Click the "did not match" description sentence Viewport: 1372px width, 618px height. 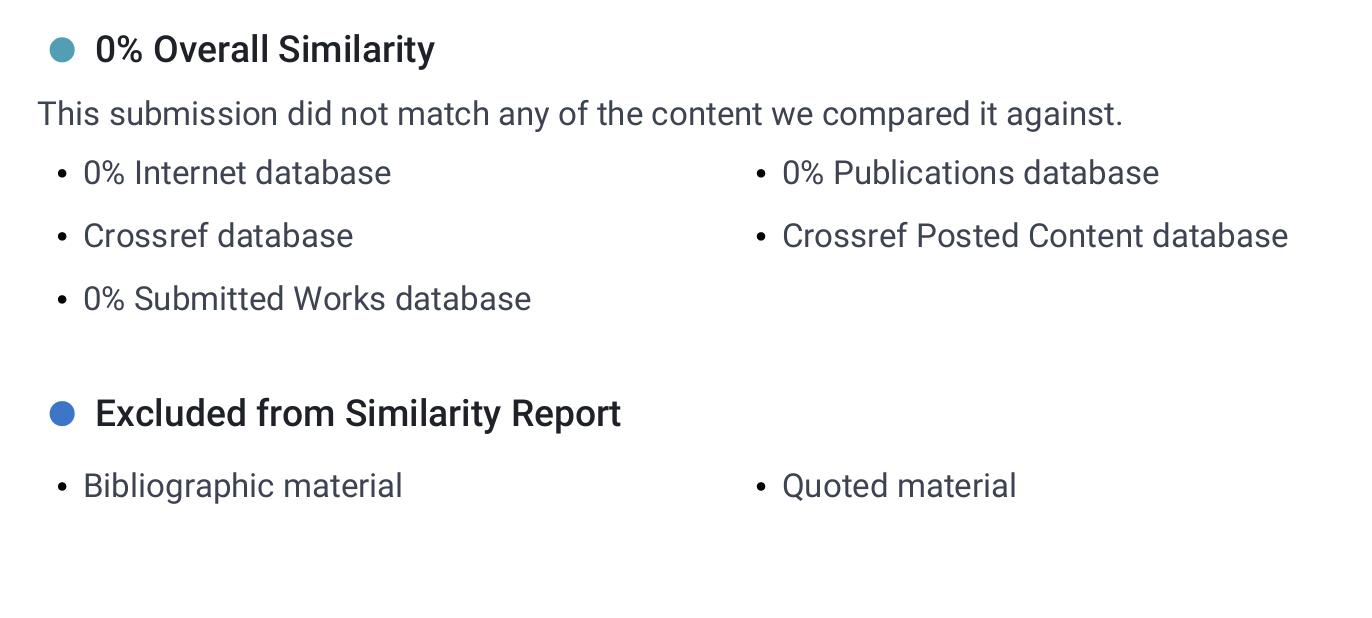[x=580, y=114]
